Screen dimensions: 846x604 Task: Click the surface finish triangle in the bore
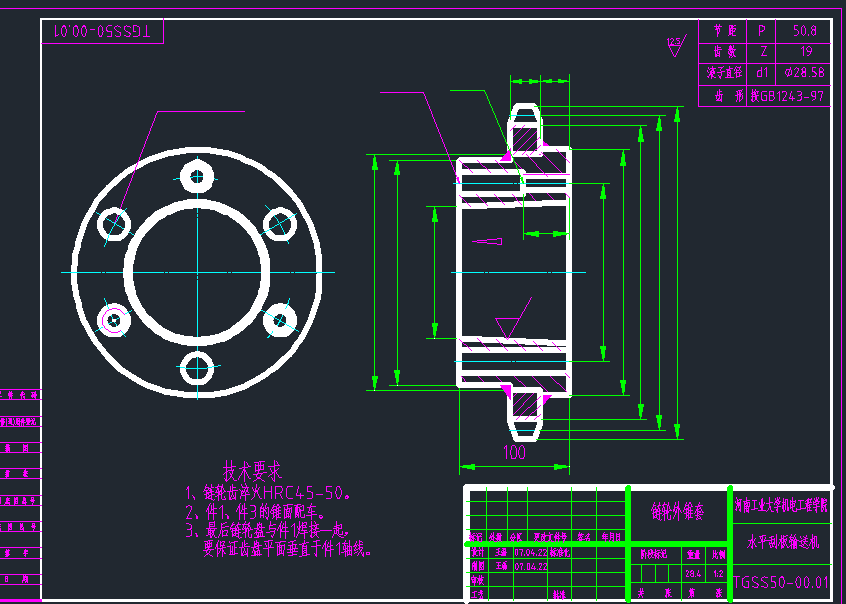[508, 326]
